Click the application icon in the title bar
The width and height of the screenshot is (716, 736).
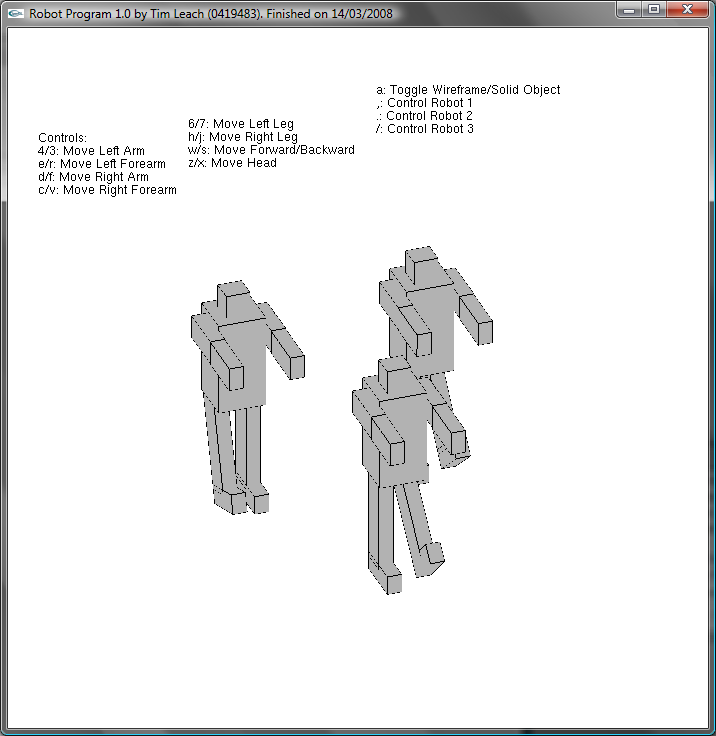15,13
